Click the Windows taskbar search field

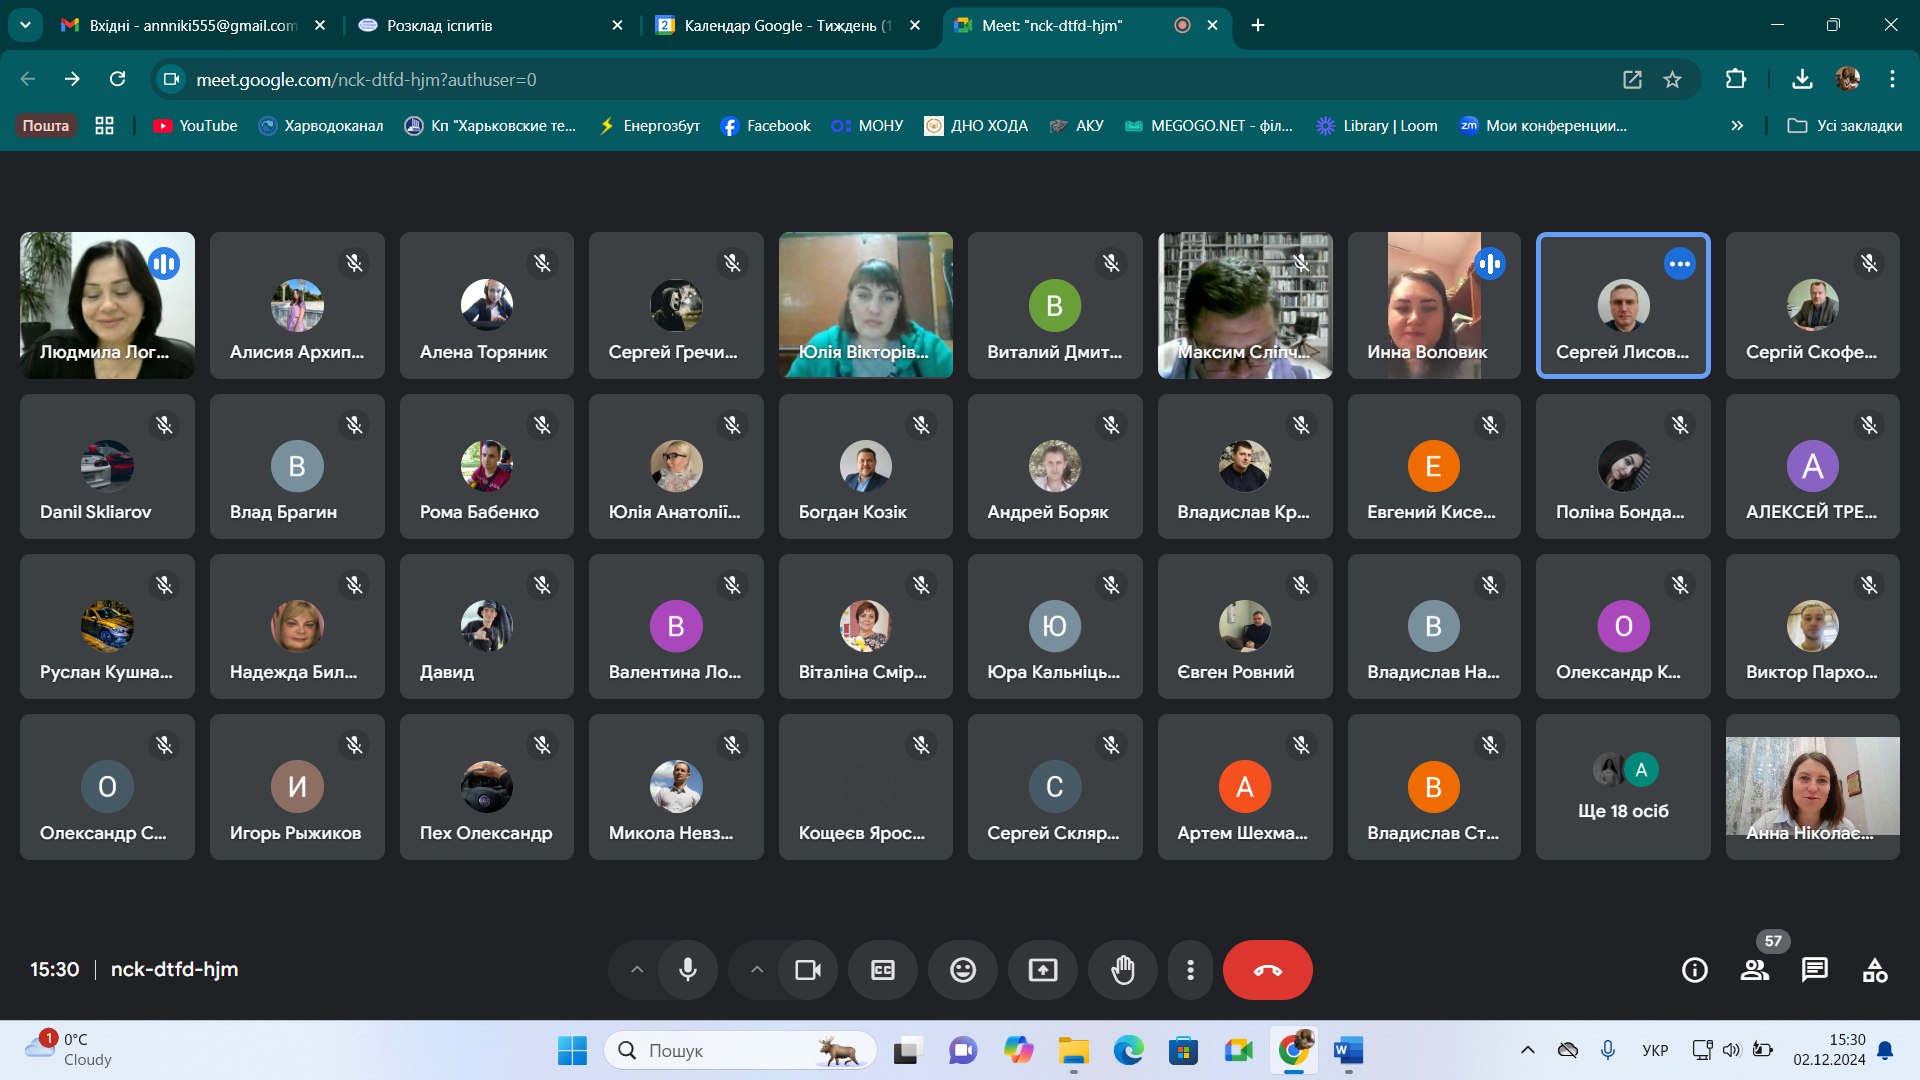tap(740, 1050)
